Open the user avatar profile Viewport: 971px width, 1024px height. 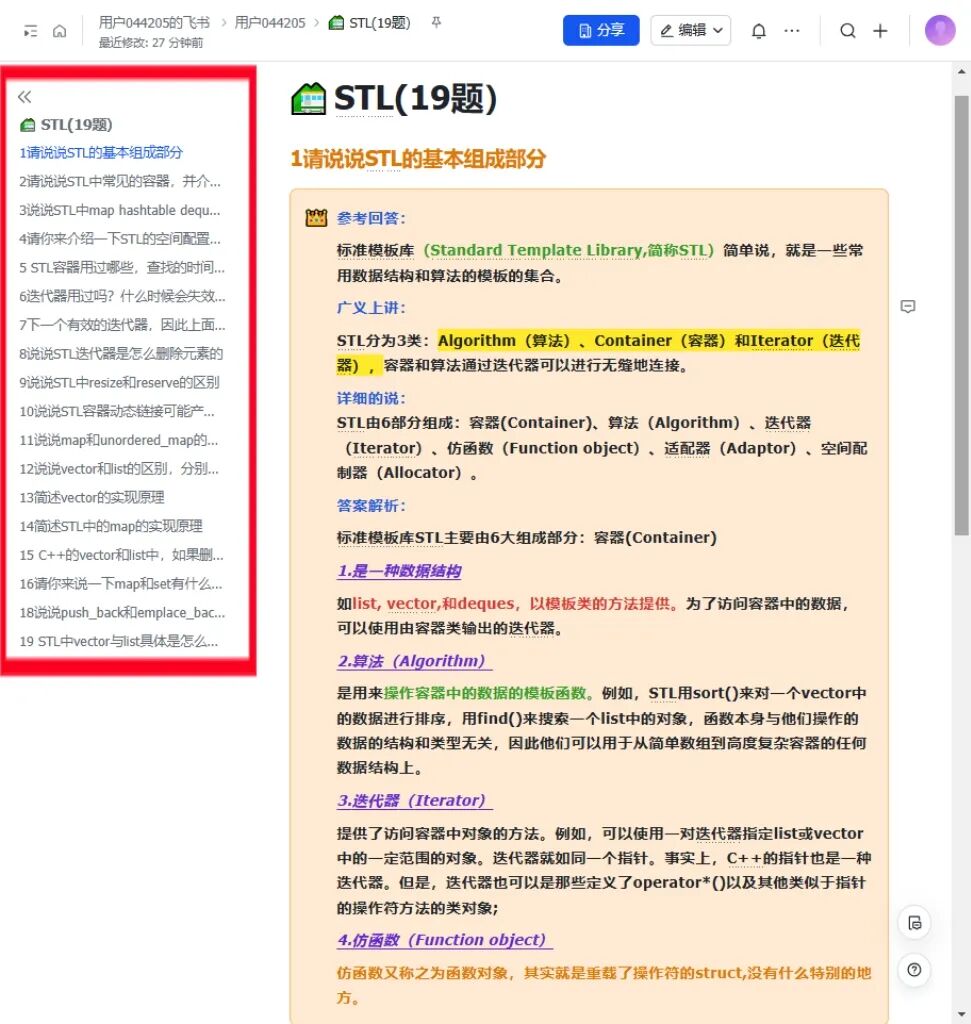click(x=940, y=30)
